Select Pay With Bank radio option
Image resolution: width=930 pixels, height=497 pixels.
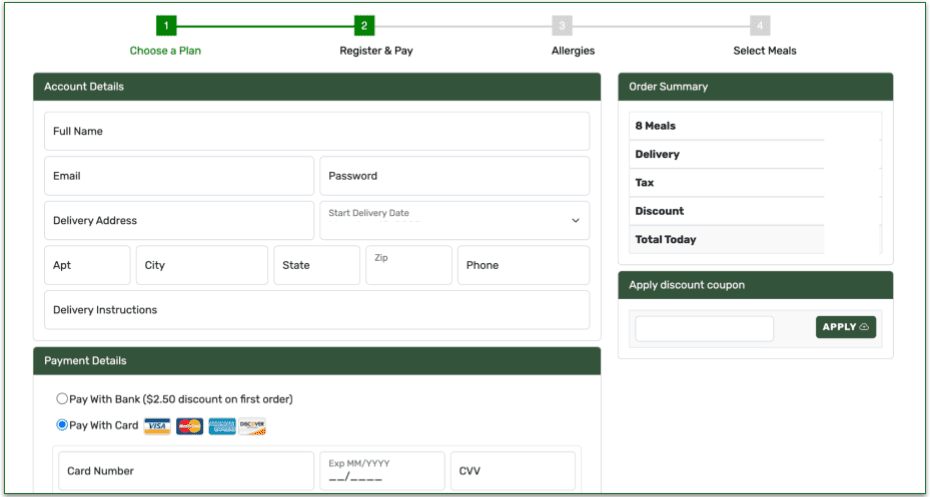pyautogui.click(x=62, y=399)
